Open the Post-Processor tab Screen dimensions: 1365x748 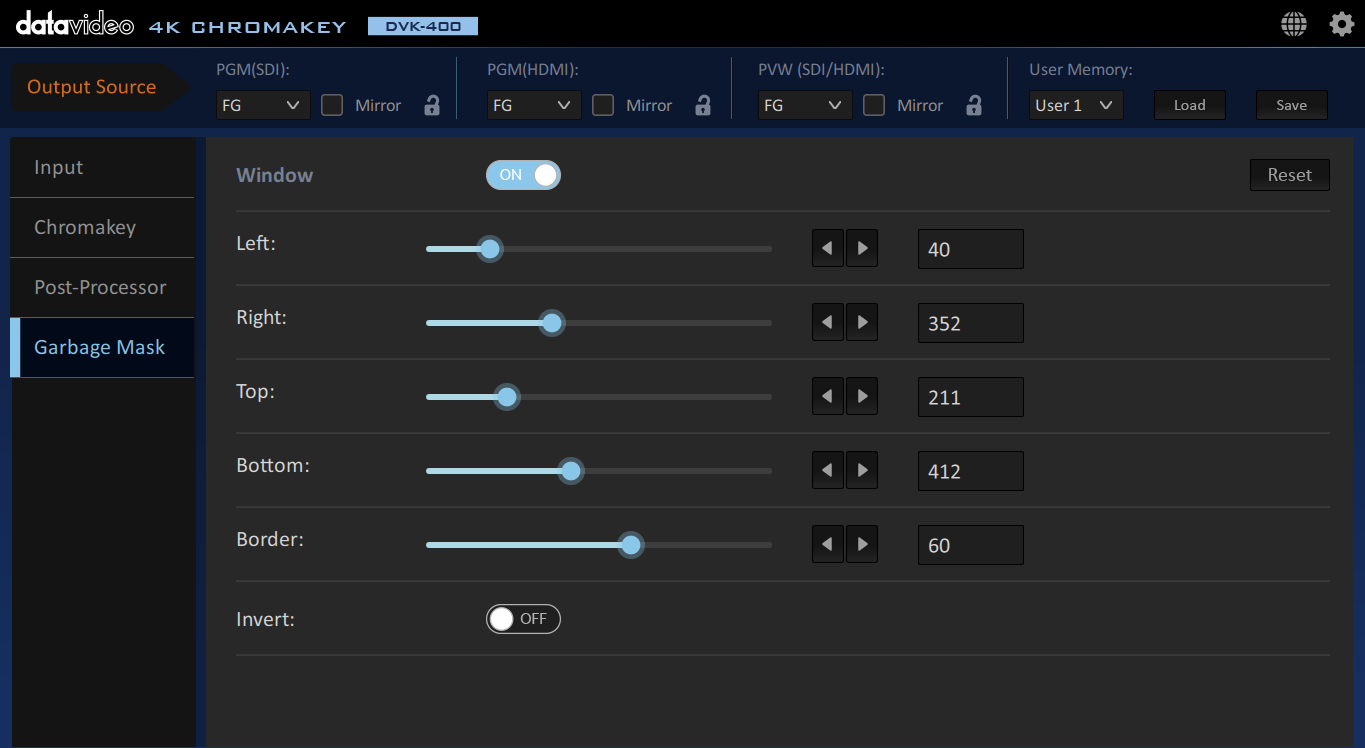pos(102,288)
